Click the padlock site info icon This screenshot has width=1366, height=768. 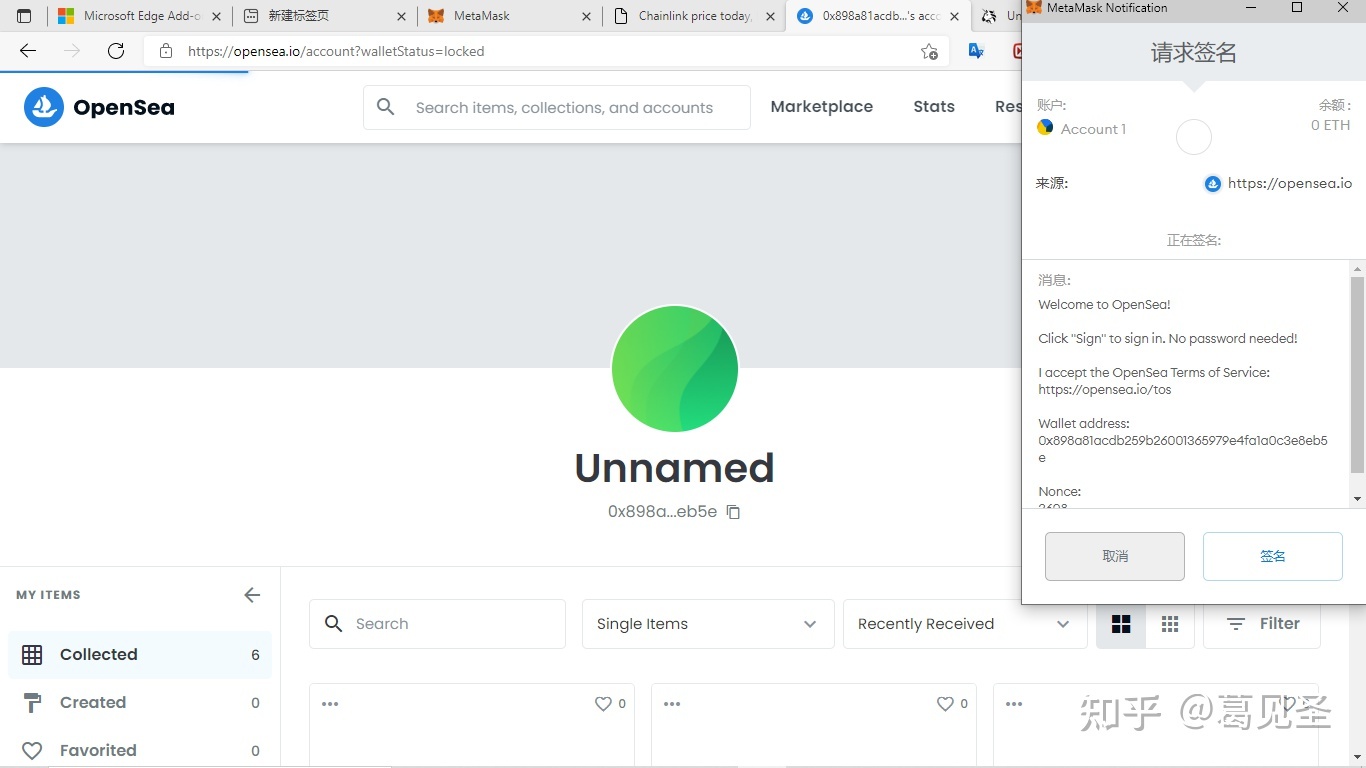tap(166, 51)
